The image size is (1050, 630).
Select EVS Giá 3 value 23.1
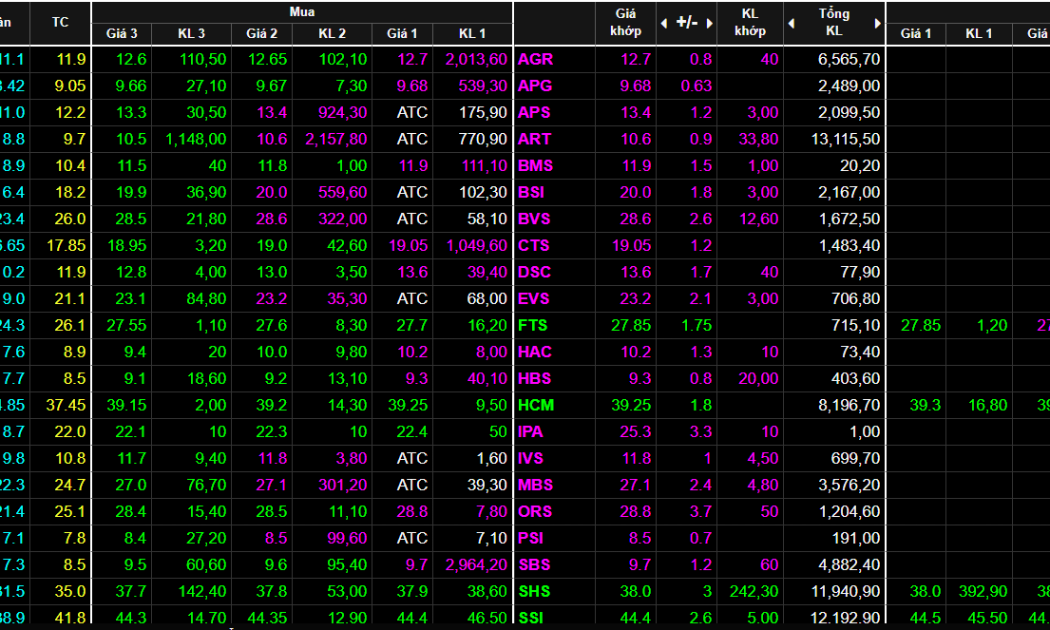click(131, 299)
